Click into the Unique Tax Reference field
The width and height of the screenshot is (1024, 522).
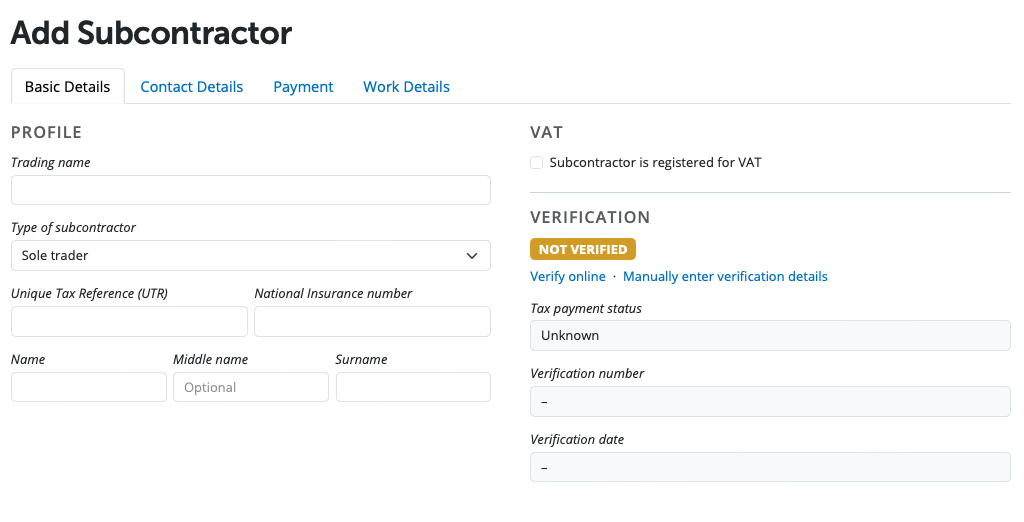129,321
